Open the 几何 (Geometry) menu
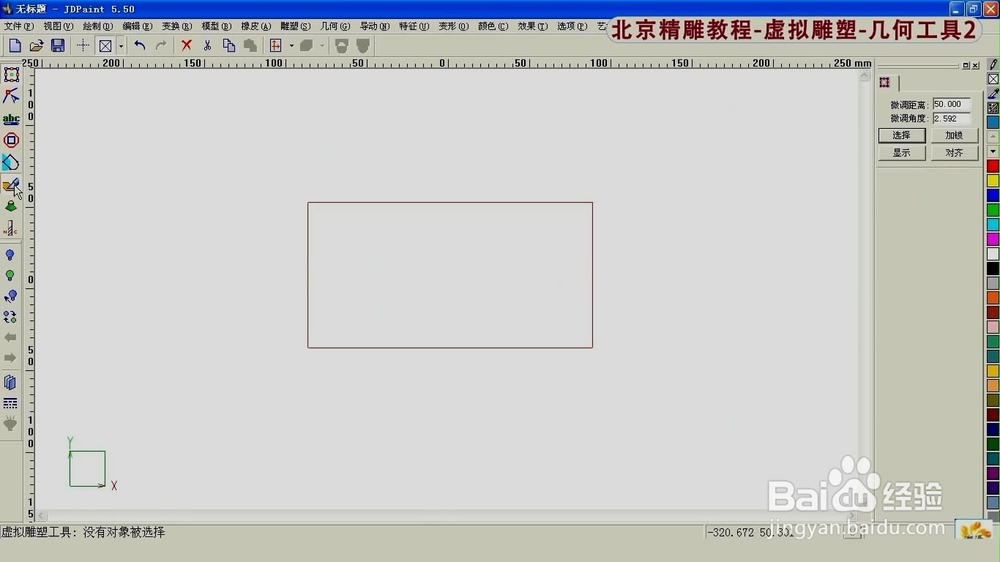 (335, 26)
